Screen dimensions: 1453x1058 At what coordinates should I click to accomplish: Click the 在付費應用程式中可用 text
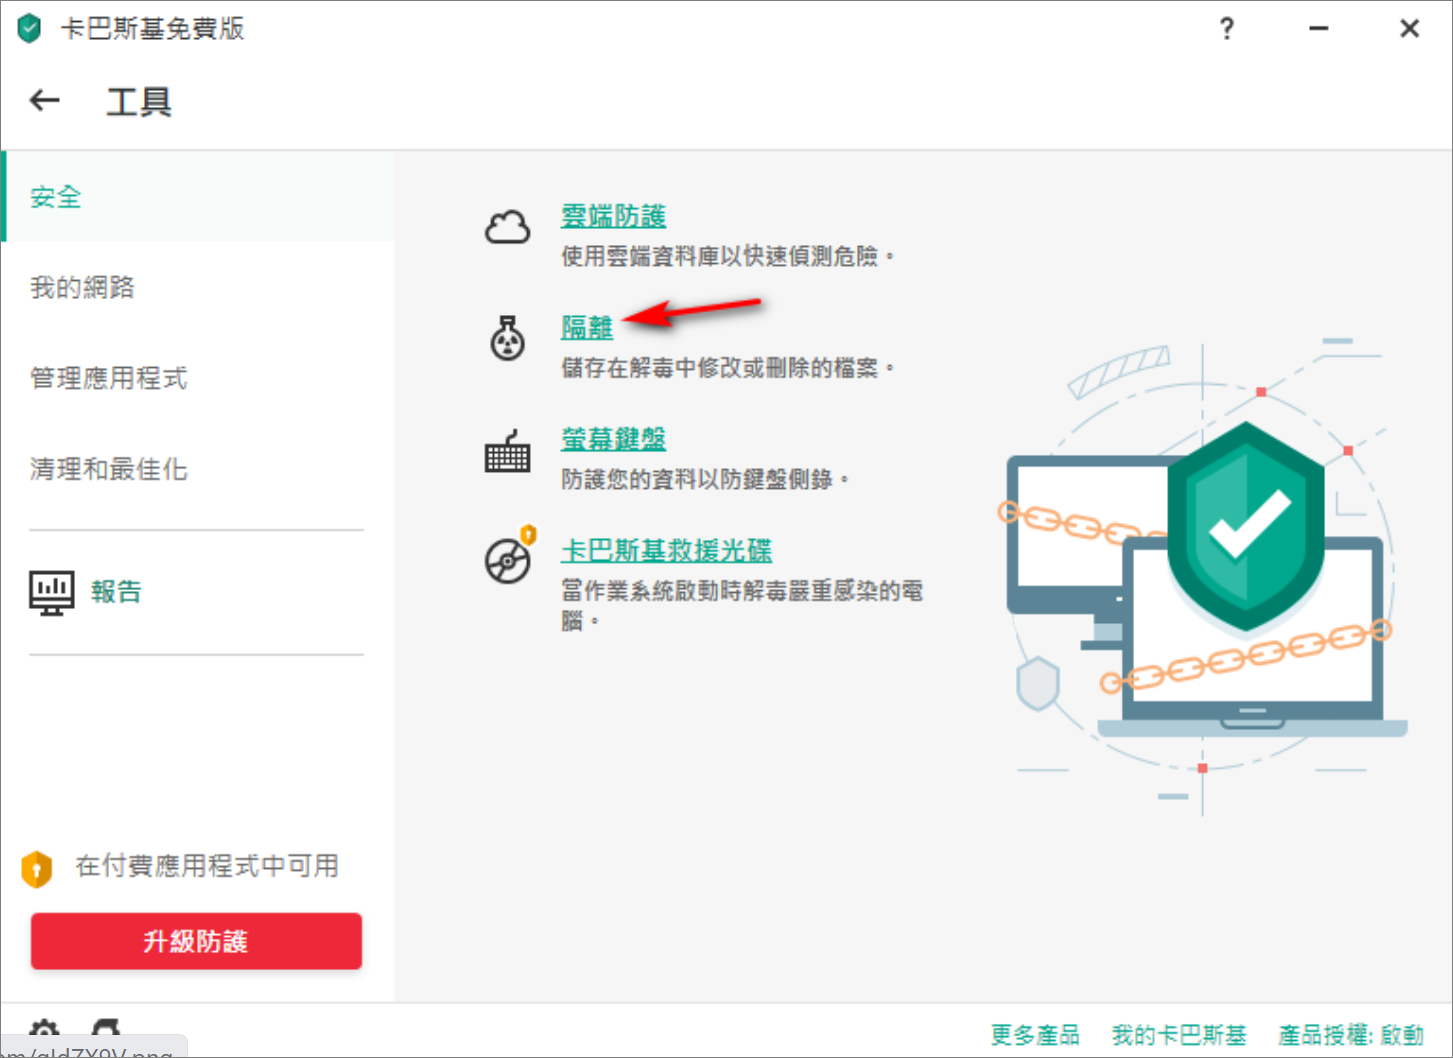(x=207, y=866)
